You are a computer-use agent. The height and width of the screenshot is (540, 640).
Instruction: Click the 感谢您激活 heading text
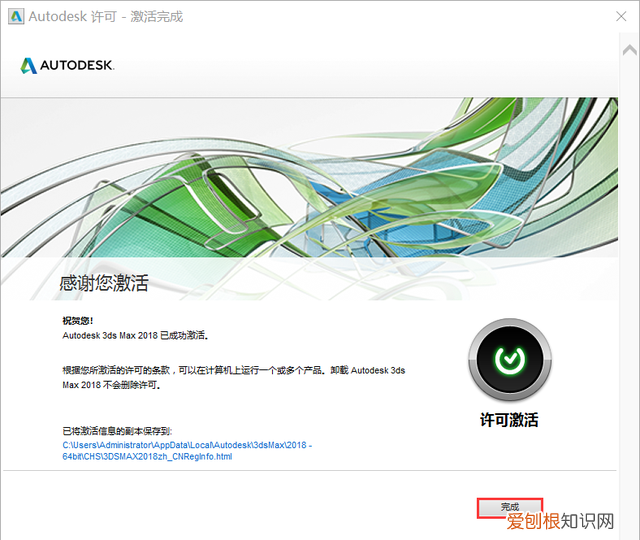(x=104, y=283)
